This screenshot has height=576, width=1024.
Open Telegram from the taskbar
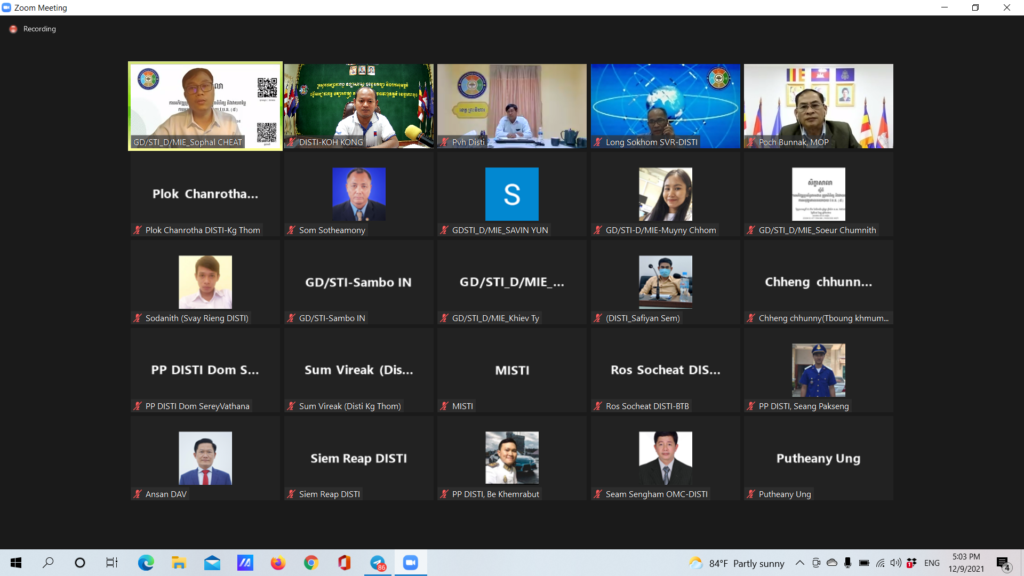click(377, 563)
